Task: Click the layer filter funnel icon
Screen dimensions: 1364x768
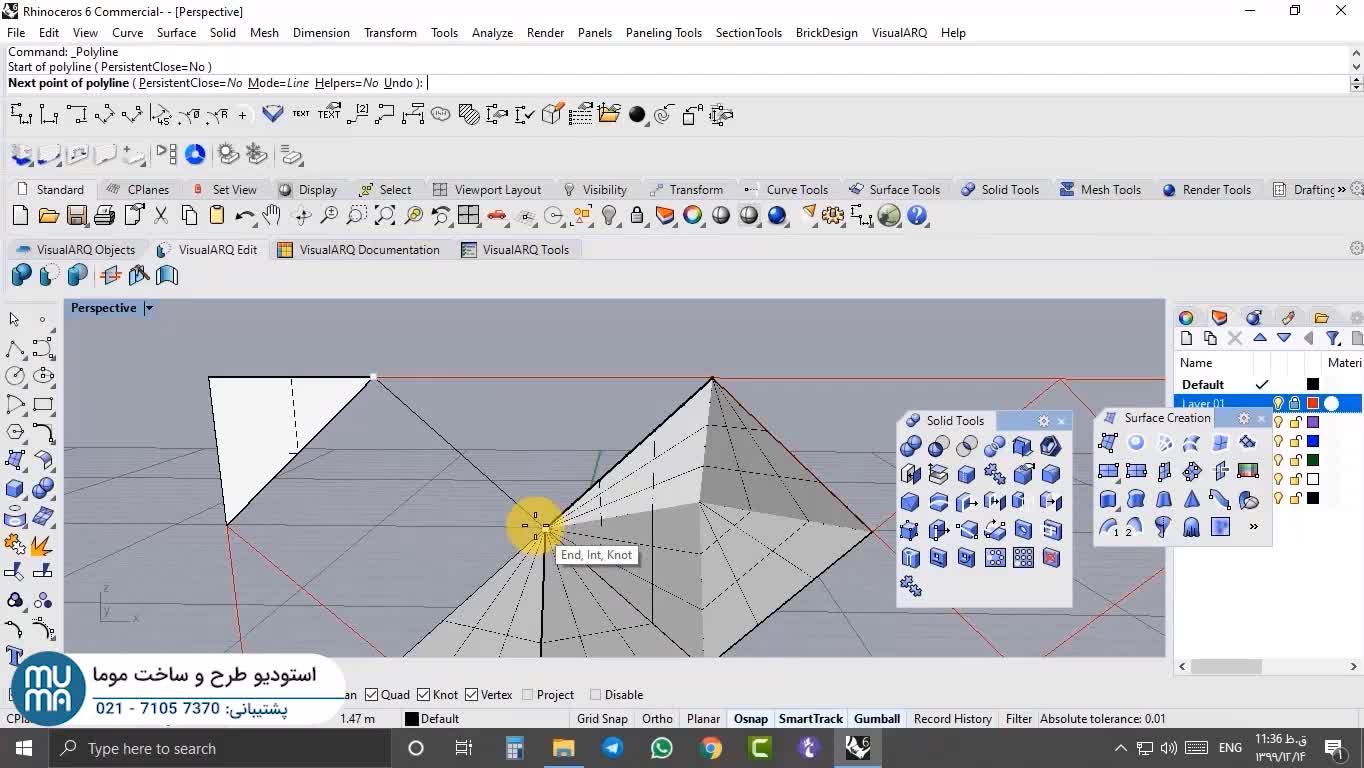Action: click(x=1333, y=338)
